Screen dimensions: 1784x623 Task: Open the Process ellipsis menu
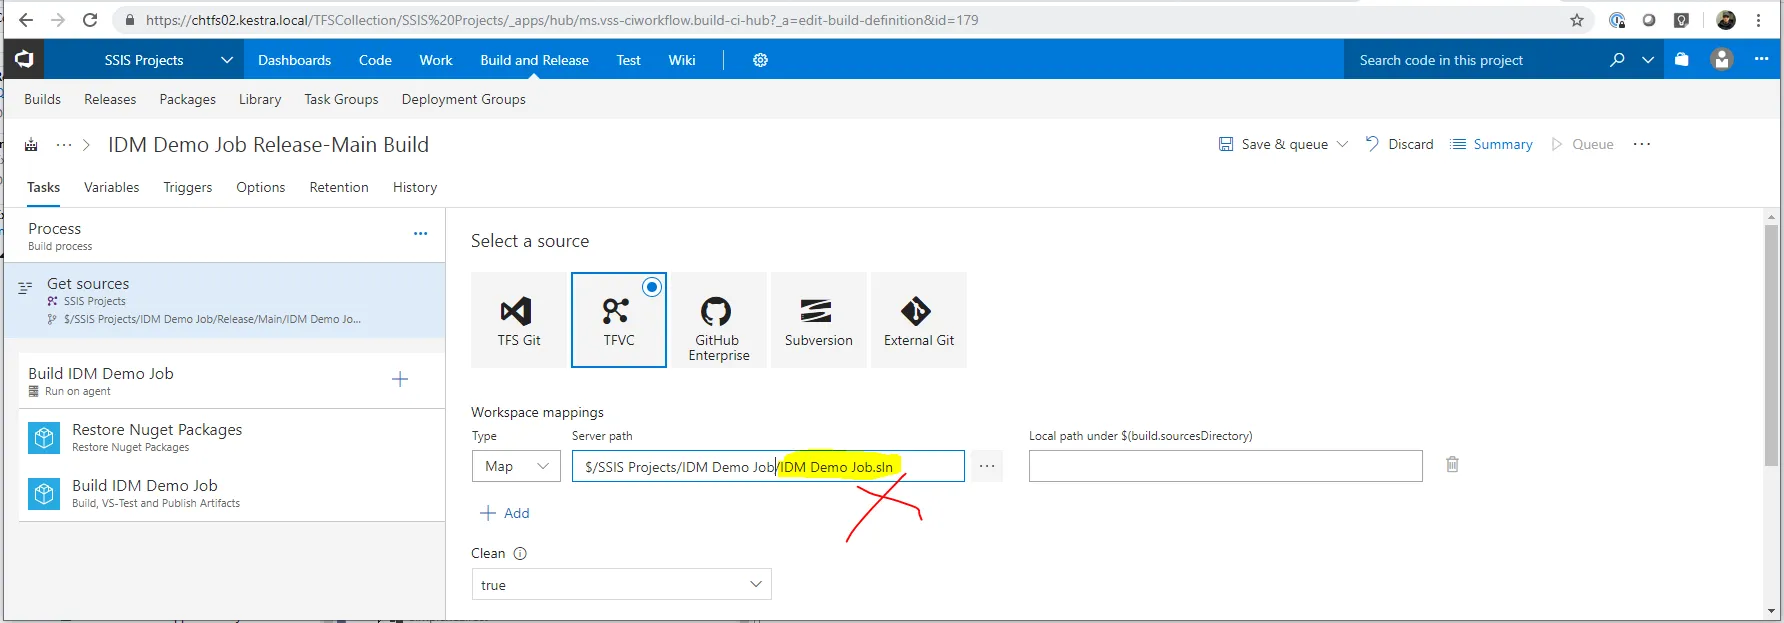420,234
